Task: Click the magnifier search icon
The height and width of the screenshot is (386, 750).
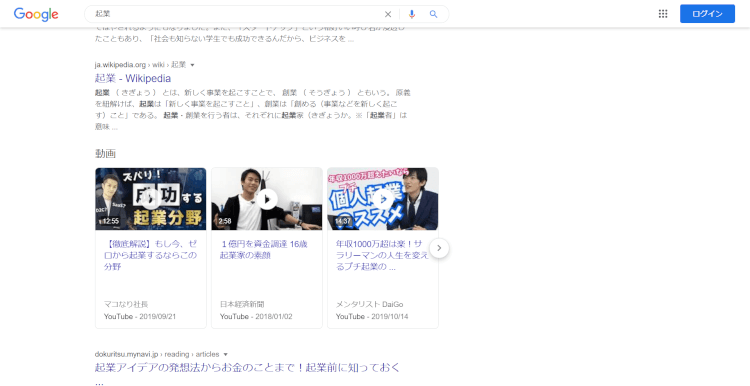Action: tap(433, 14)
